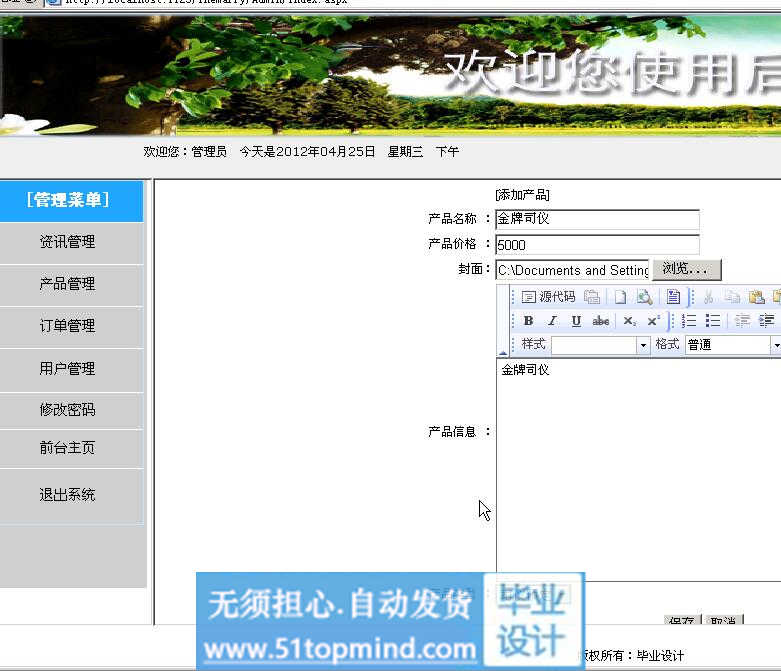The width and height of the screenshot is (781, 671).
Task: Click the 浏览... browse button
Action: (686, 269)
